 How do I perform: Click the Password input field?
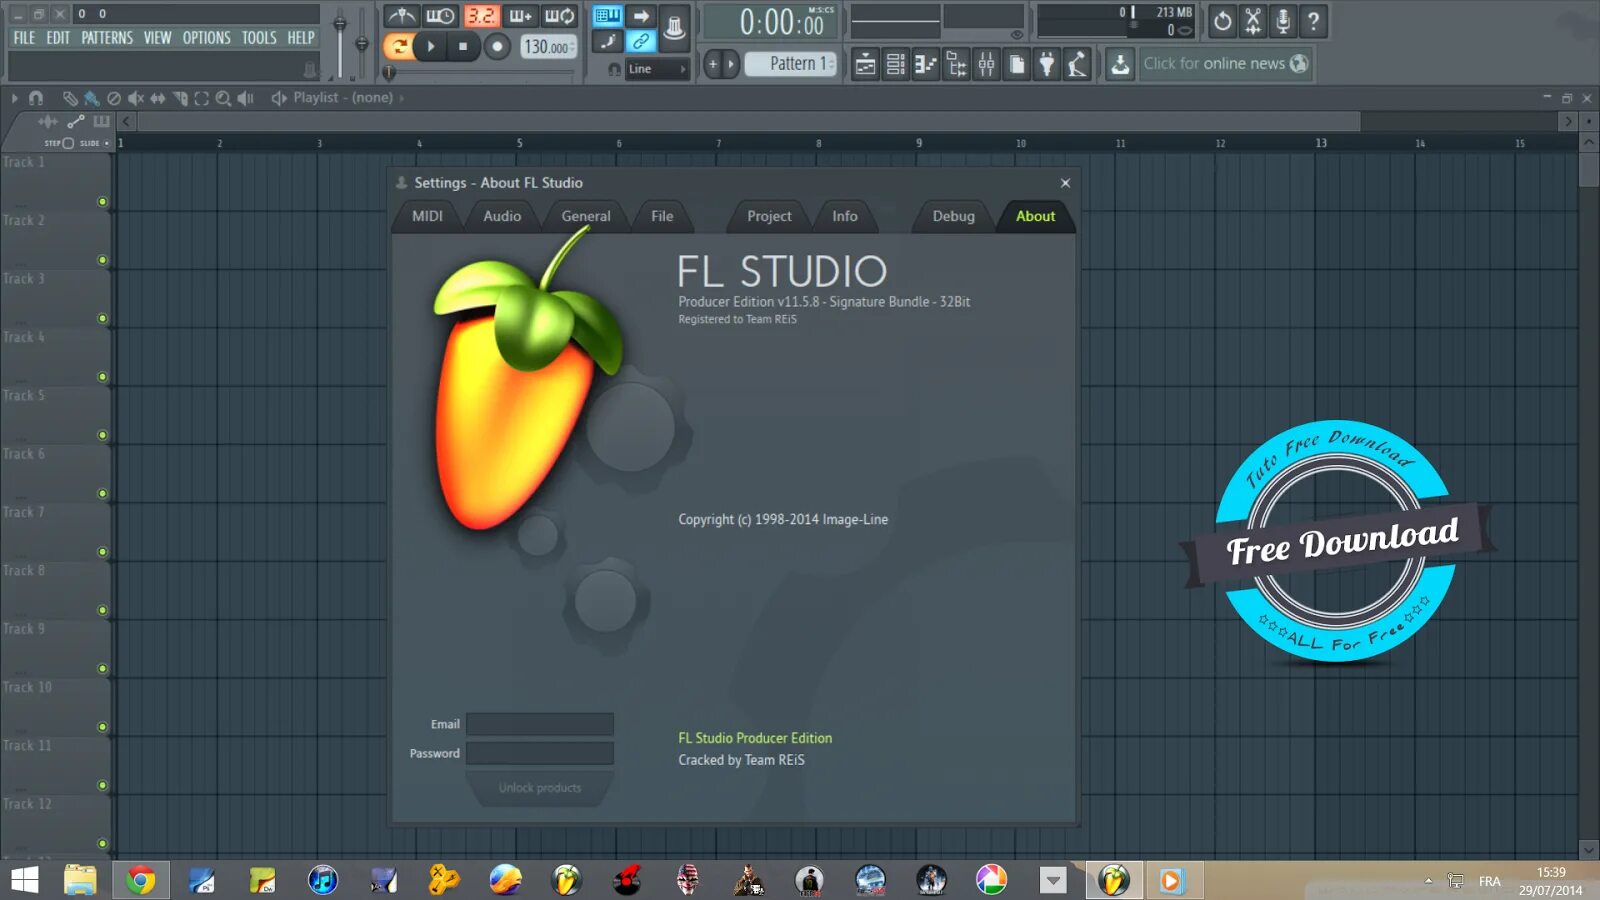click(x=540, y=753)
